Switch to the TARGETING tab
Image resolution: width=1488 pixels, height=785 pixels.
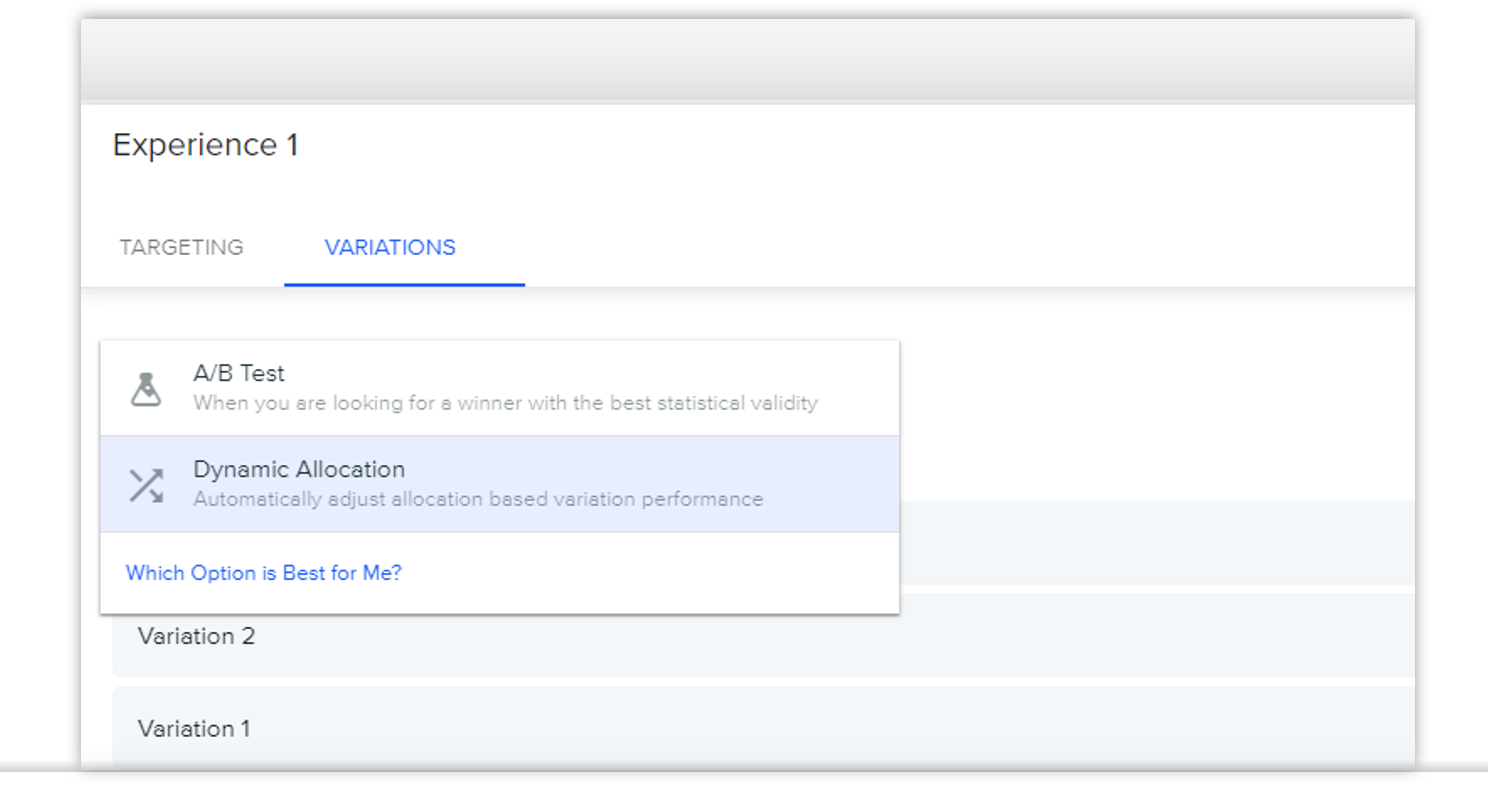(x=181, y=247)
